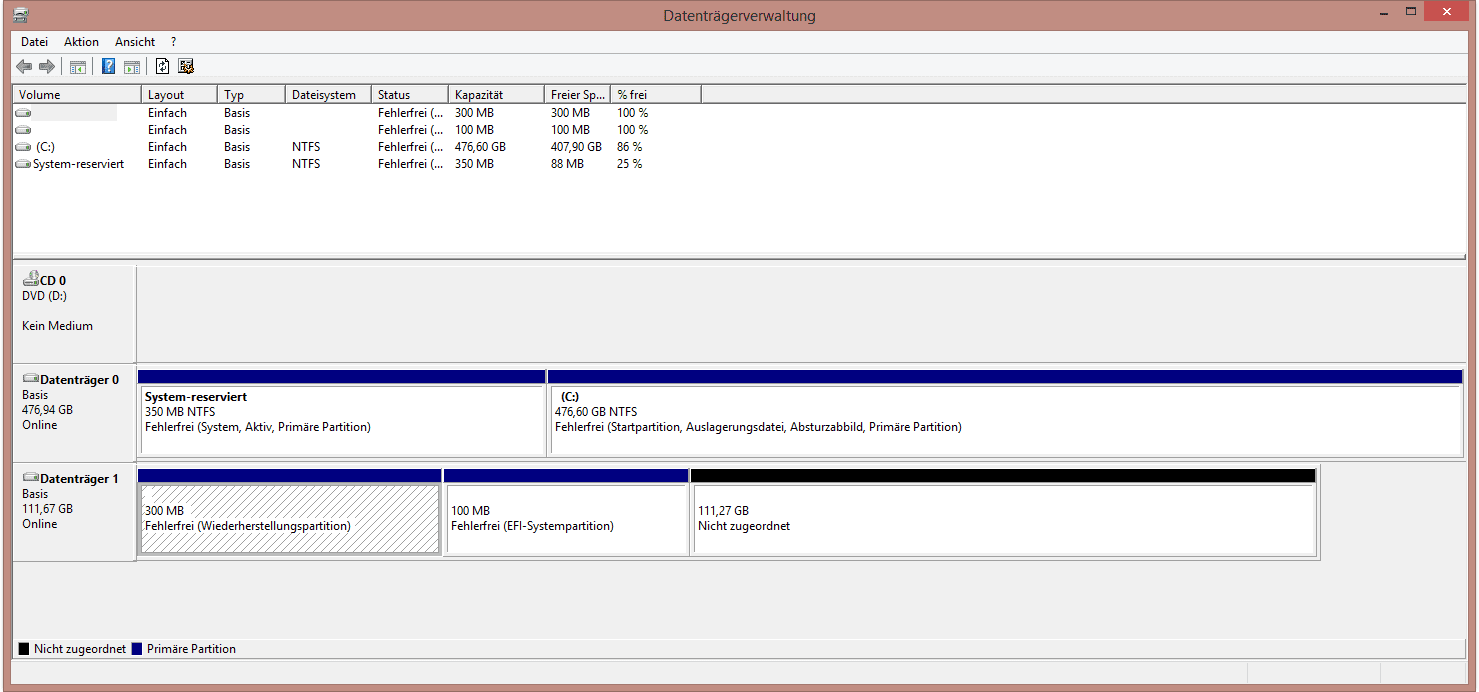Click the 407,90 GB free space cell
The height and width of the screenshot is (692, 1479).
pyautogui.click(x=576, y=147)
